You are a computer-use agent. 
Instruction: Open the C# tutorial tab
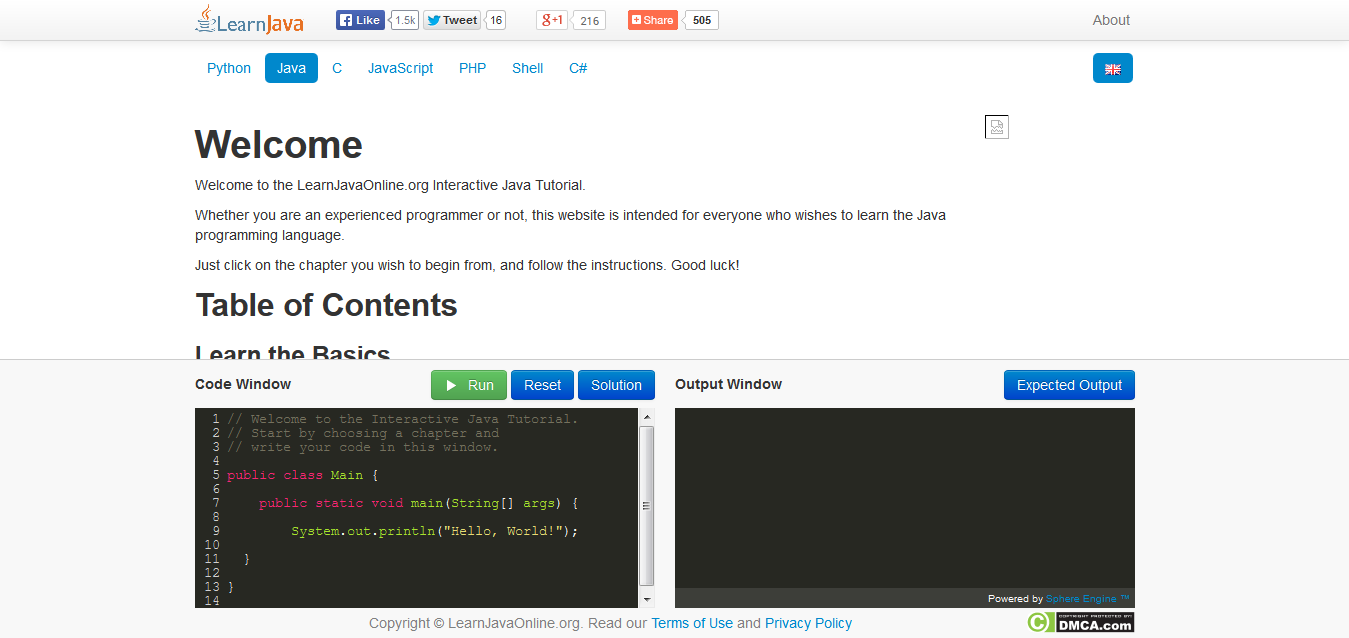click(578, 68)
